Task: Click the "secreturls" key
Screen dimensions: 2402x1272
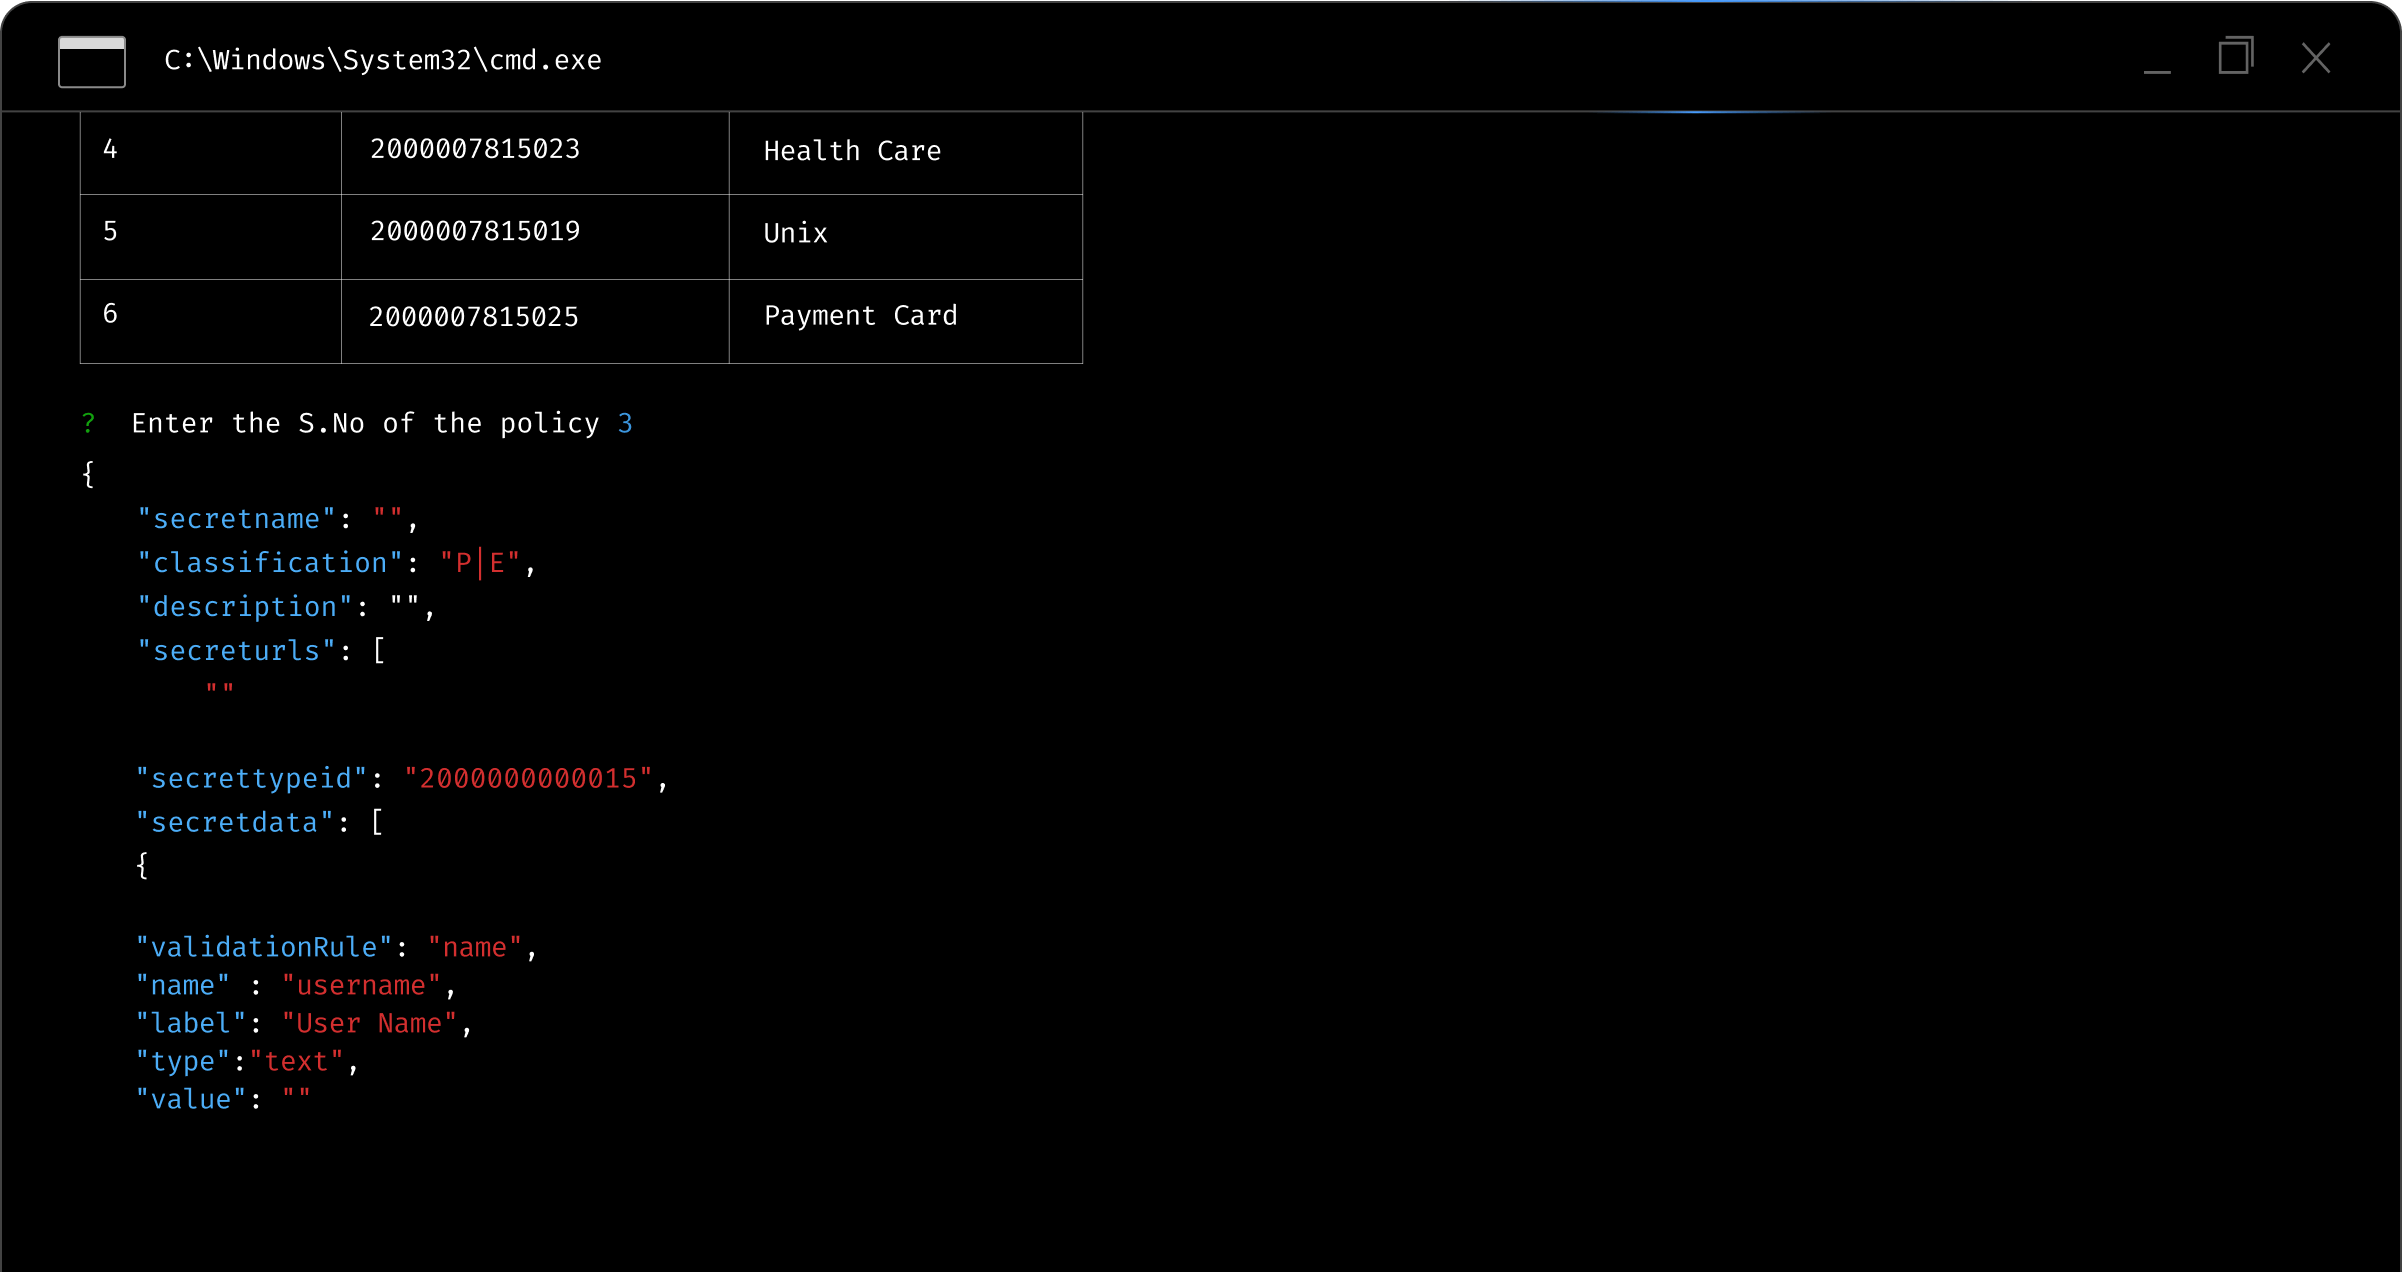Action: (x=236, y=651)
